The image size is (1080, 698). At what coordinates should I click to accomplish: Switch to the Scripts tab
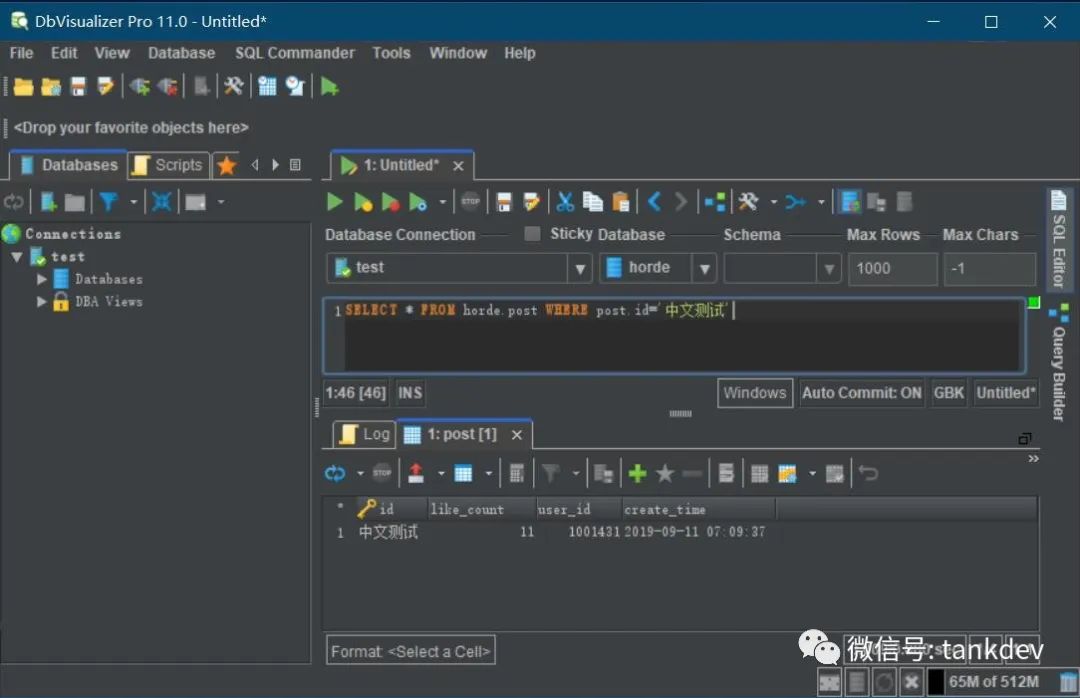[169, 165]
